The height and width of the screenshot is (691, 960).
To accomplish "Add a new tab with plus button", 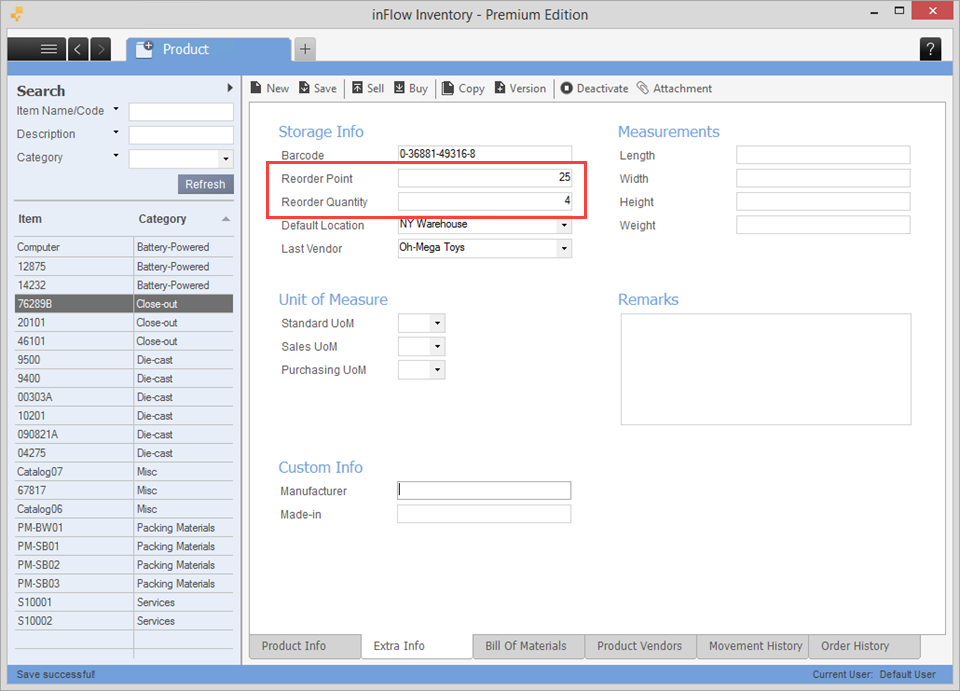I will (x=305, y=49).
